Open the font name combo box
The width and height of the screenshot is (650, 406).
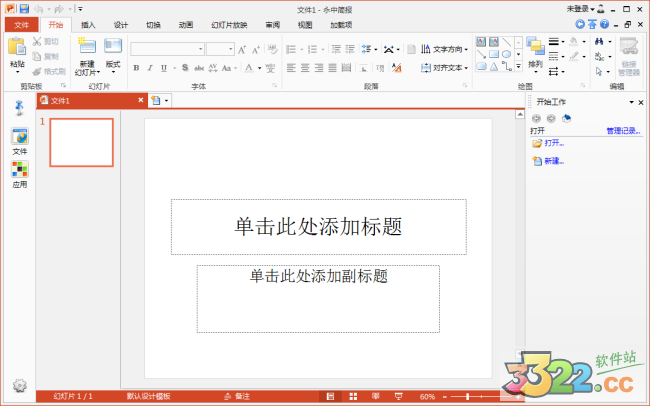(x=167, y=49)
